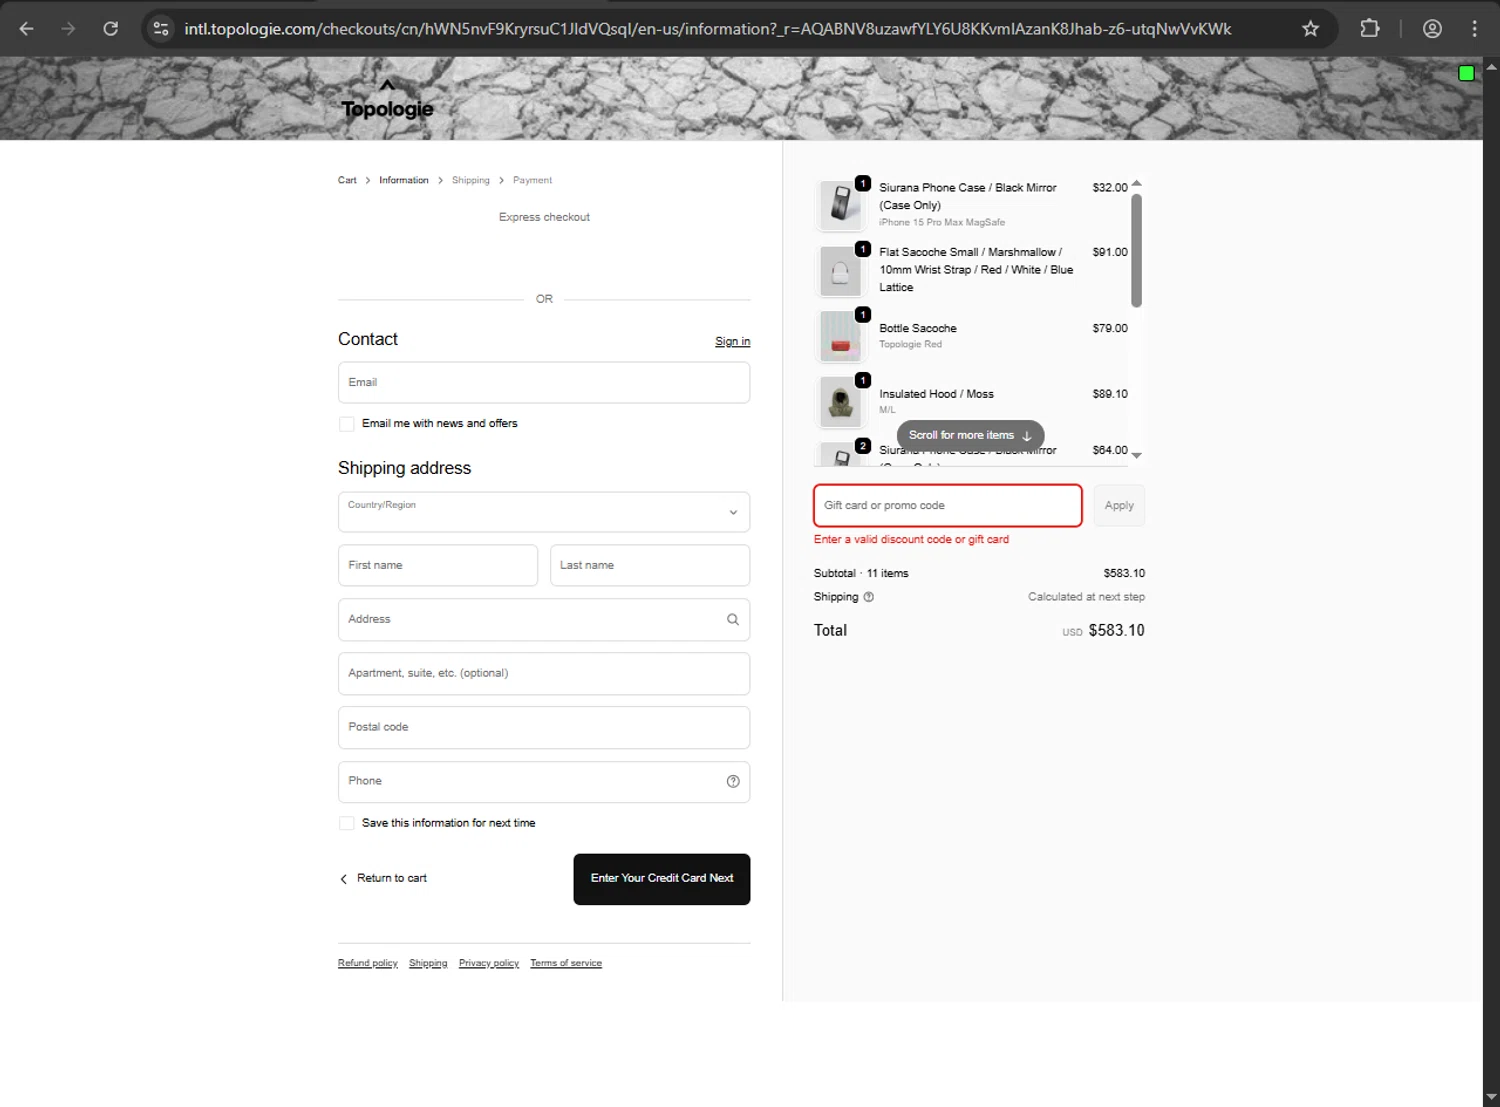1500x1107 pixels.
Task: Focus the Apartment, suite field
Action: [544, 674]
